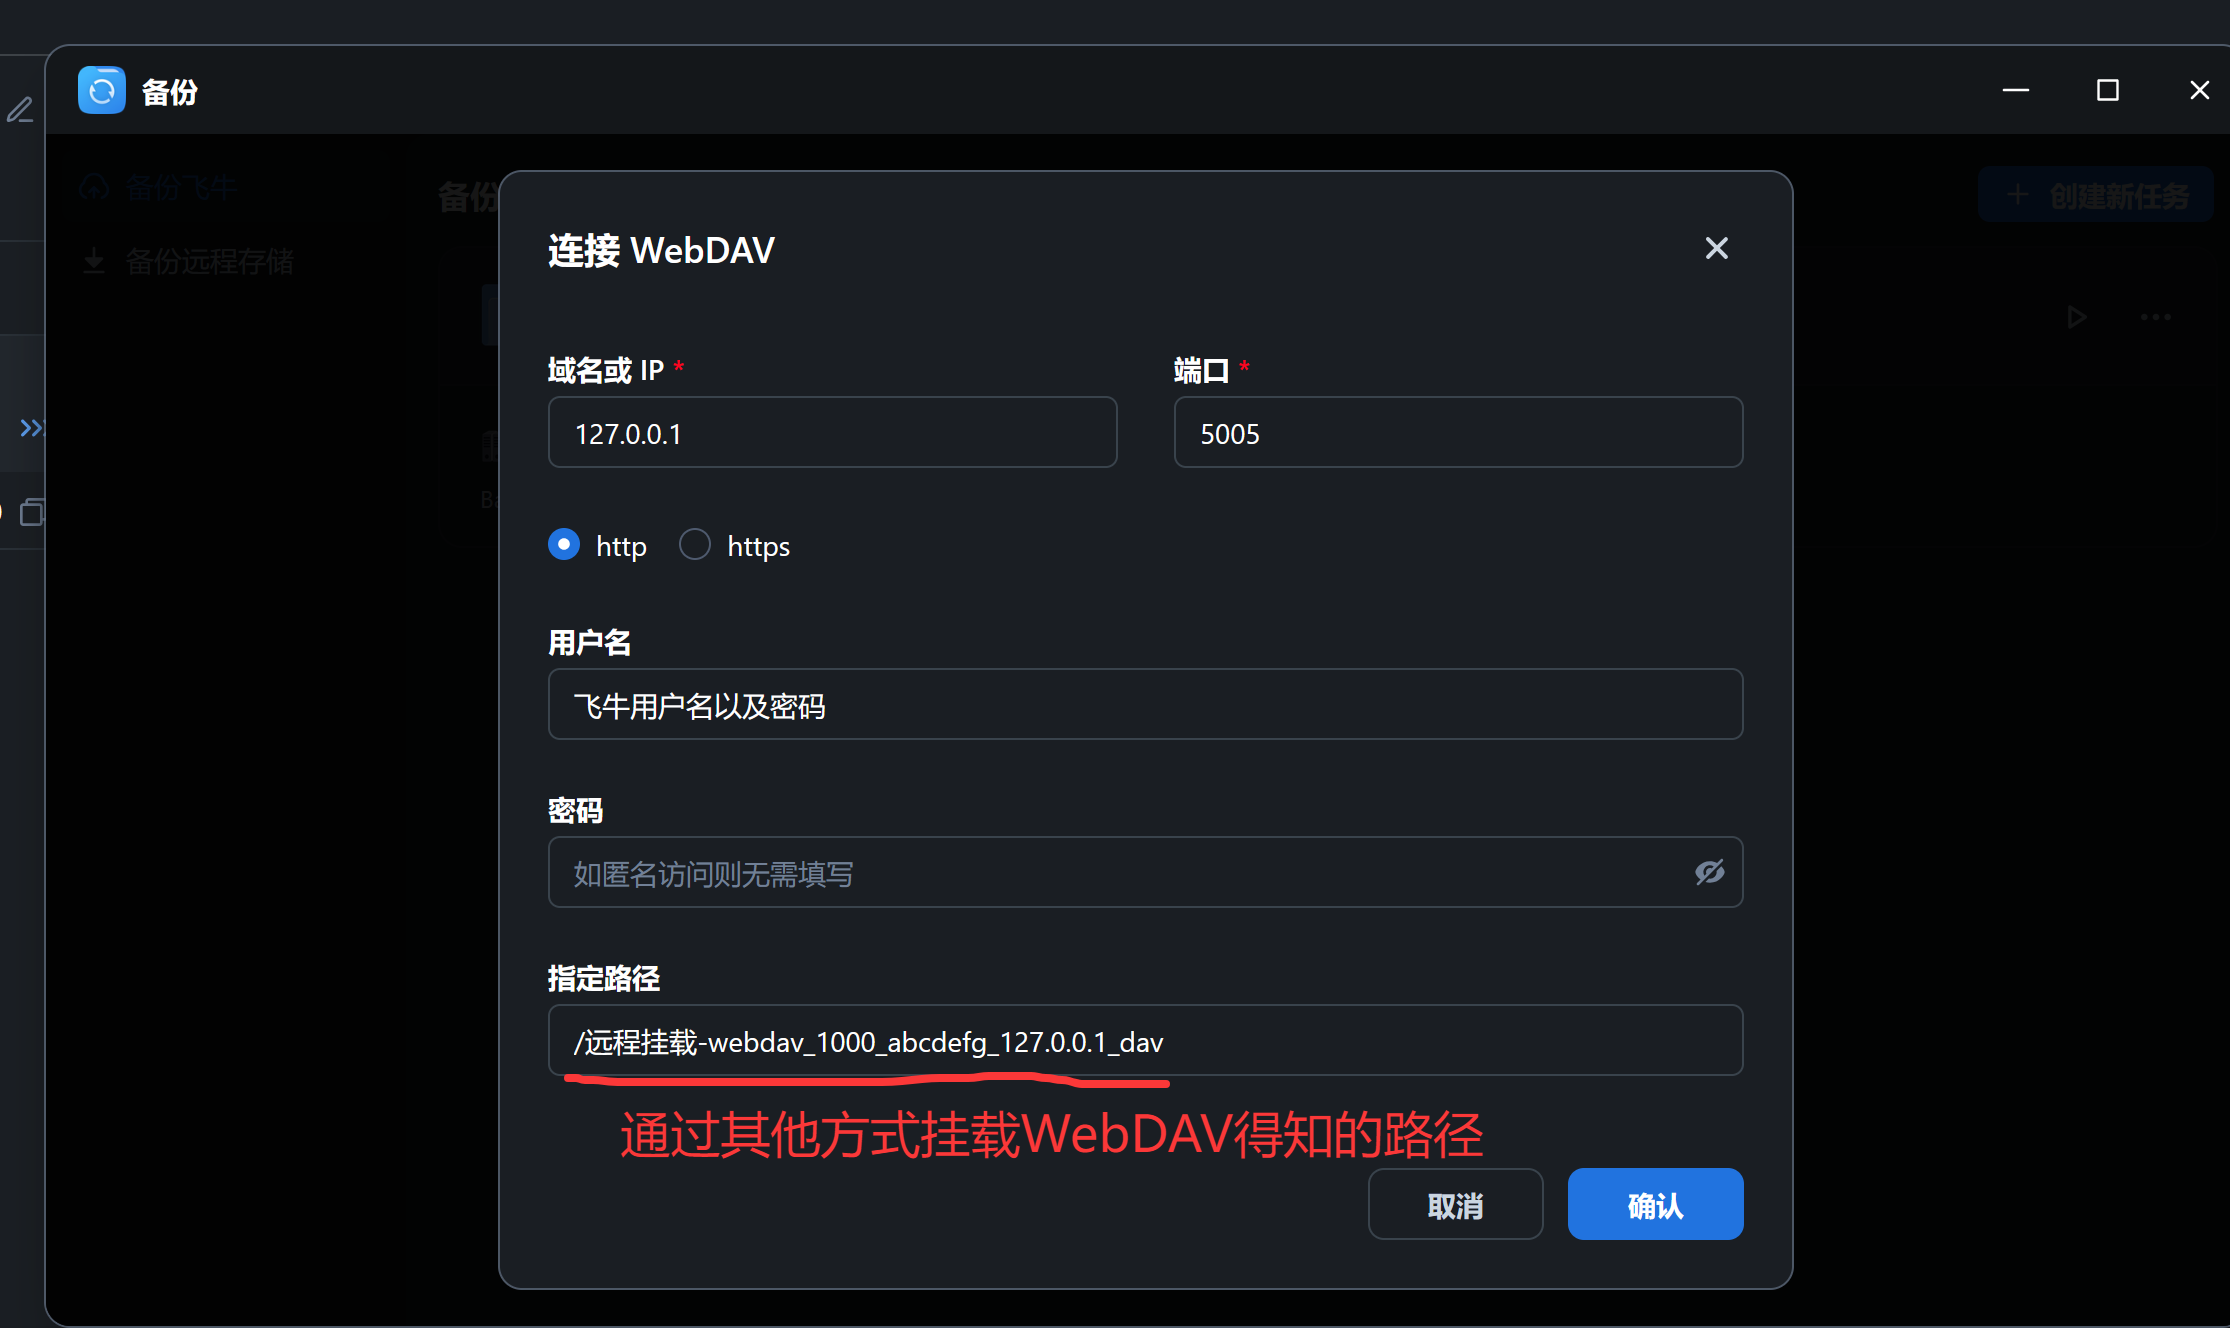Expand the double-chevron sidebar arrow
This screenshot has height=1328, width=2230.
31,428
